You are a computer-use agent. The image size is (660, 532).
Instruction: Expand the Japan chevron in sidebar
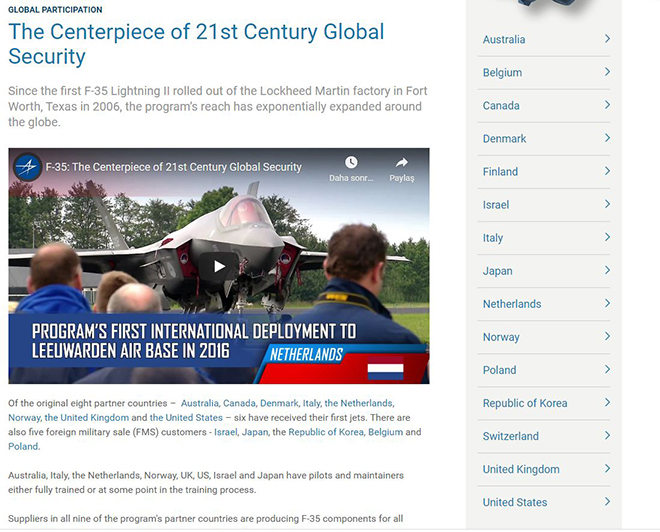tap(607, 270)
